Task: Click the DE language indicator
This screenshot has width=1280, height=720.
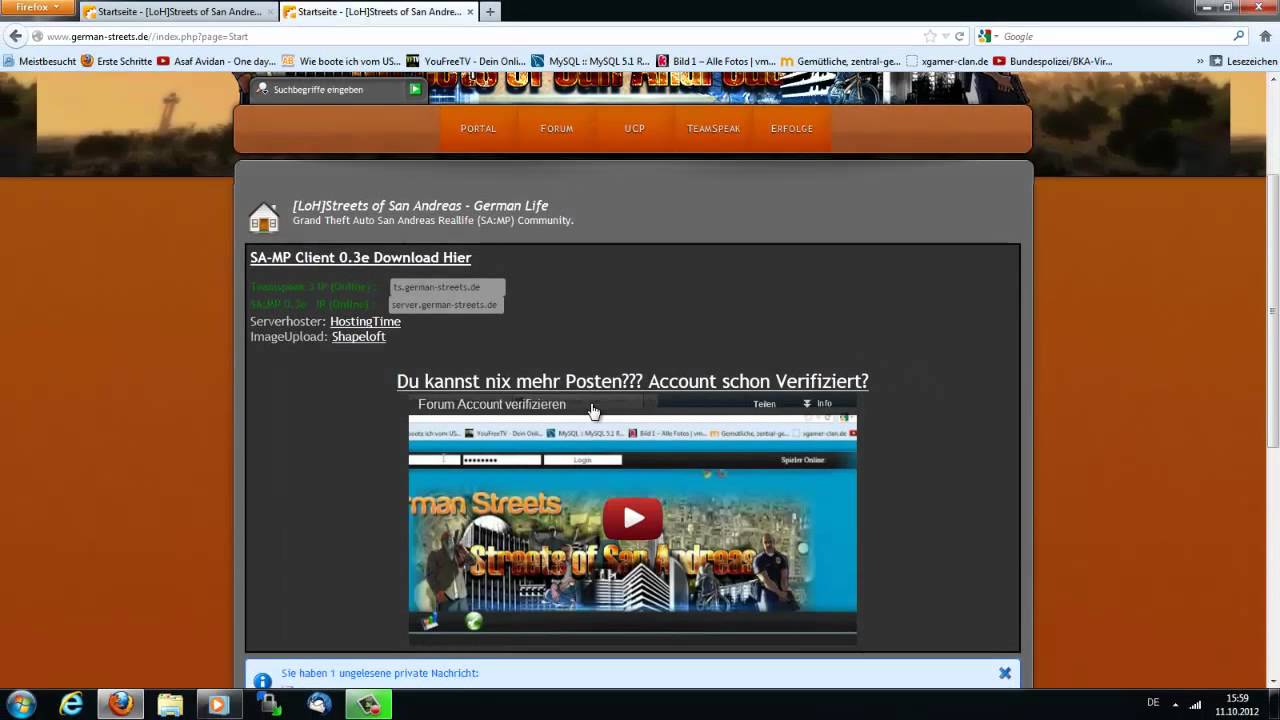Action: [1153, 704]
